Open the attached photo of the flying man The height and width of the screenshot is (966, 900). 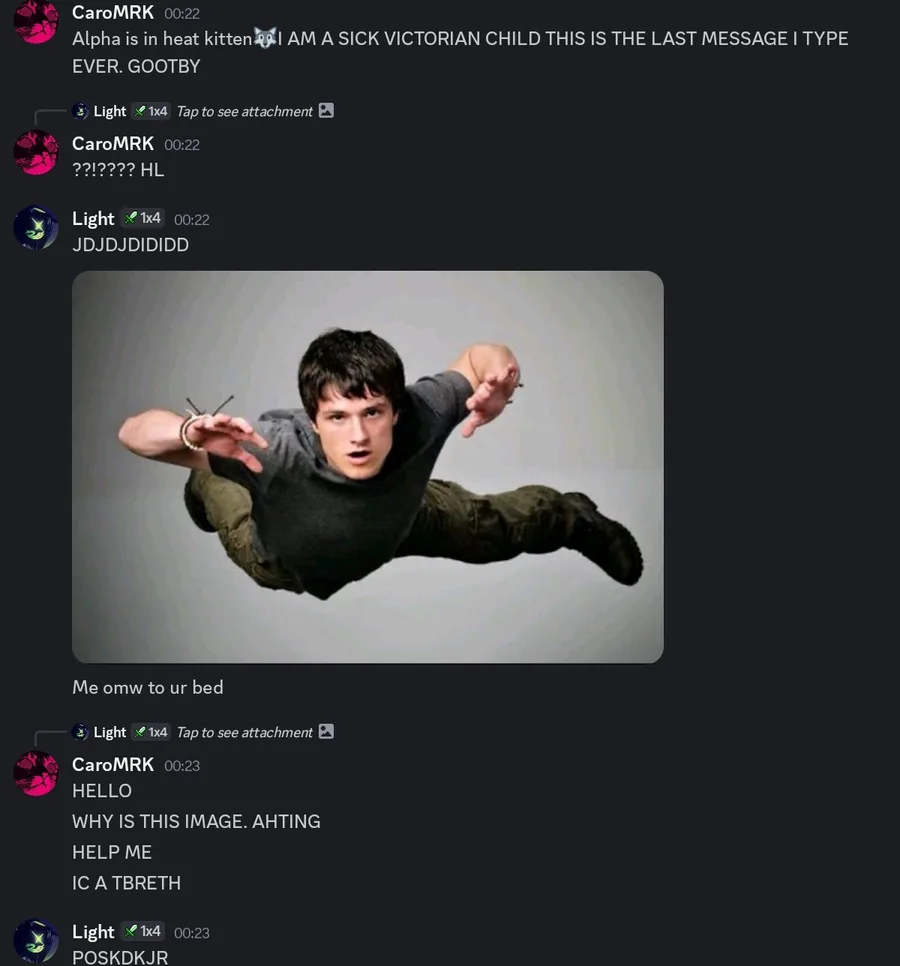coord(368,467)
